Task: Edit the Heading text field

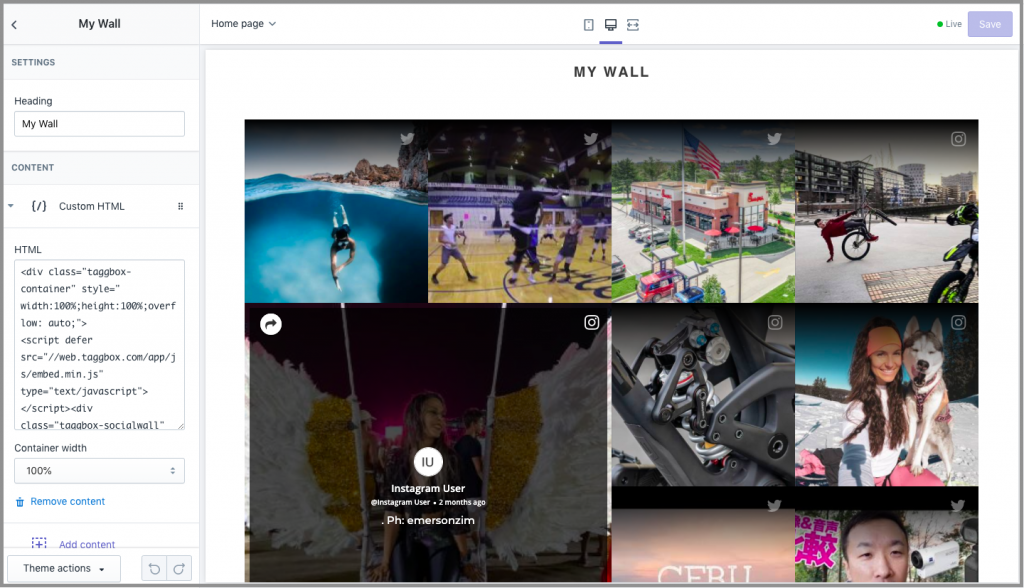Action: tap(98, 123)
